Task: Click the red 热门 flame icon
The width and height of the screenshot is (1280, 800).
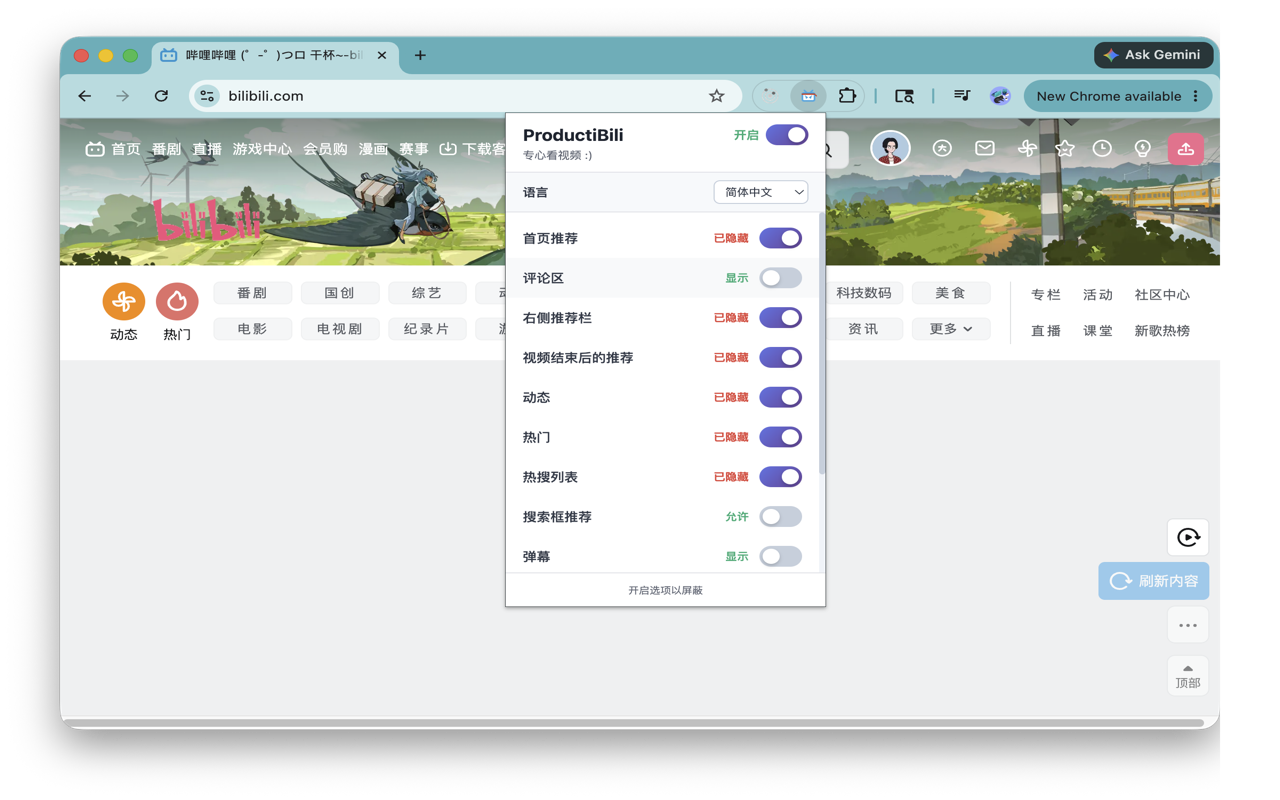Action: 177,301
